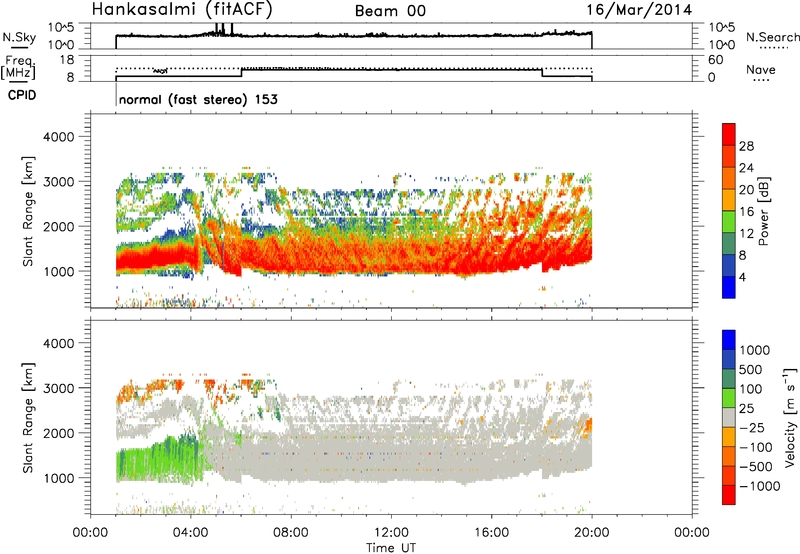This screenshot has width=800, height=554.
Task: Select the Beam 00 label
Action: pyautogui.click(x=390, y=11)
